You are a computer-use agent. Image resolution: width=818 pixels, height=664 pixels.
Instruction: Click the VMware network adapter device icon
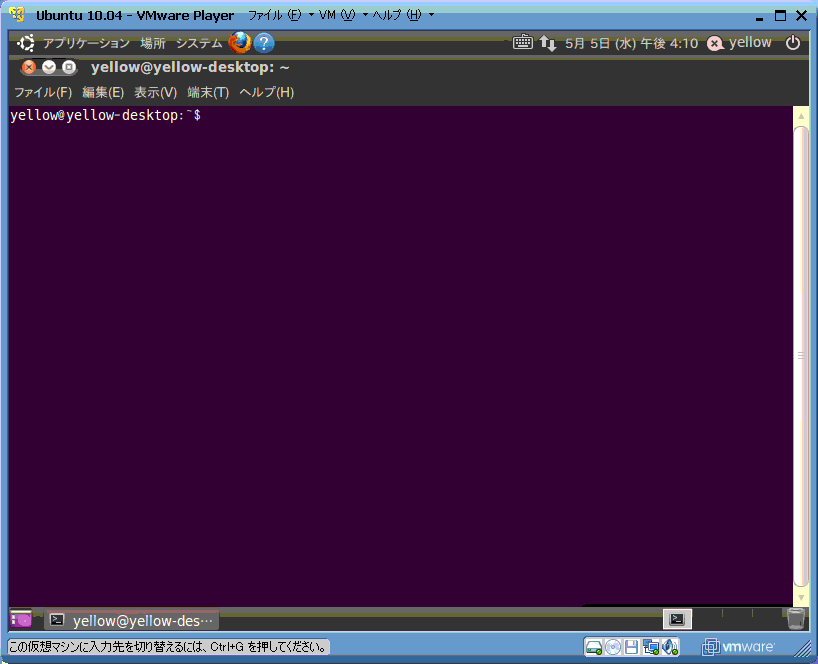(x=651, y=647)
